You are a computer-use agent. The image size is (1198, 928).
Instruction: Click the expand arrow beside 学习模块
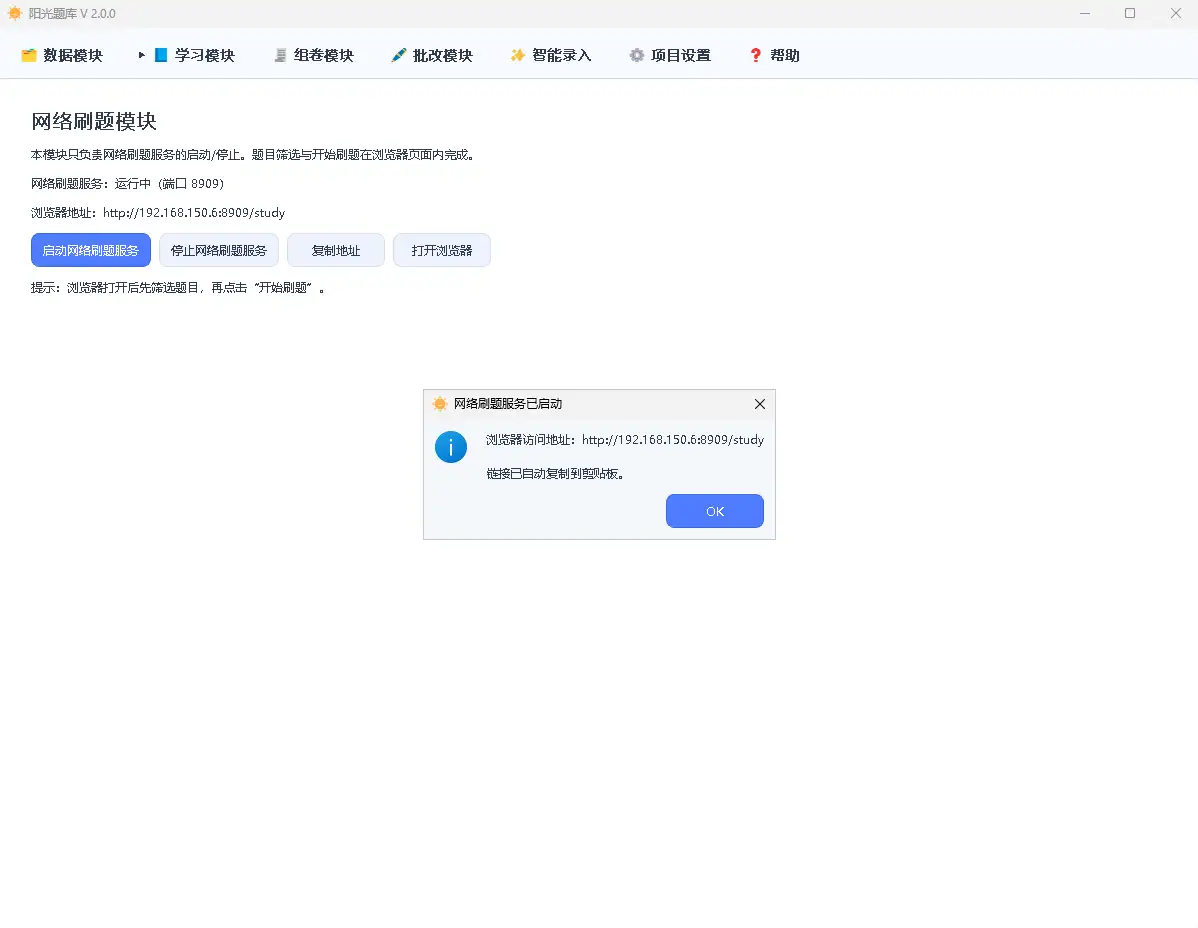[141, 55]
